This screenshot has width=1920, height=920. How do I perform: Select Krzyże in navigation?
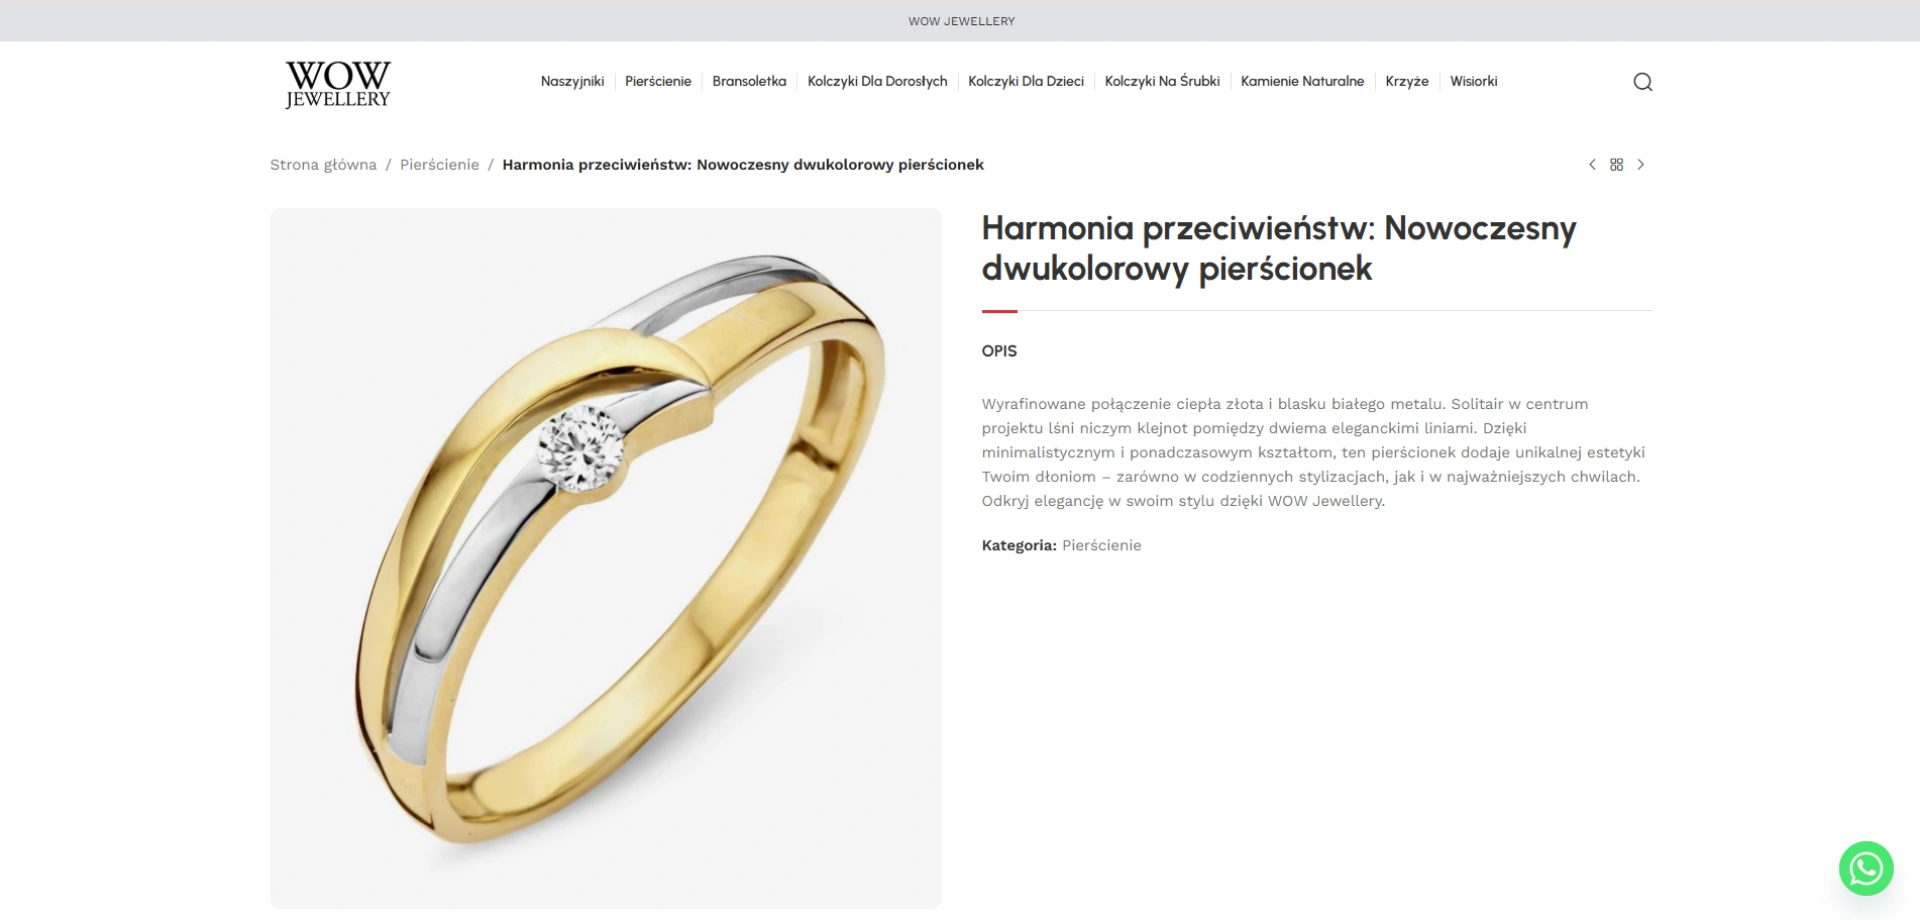click(1407, 82)
